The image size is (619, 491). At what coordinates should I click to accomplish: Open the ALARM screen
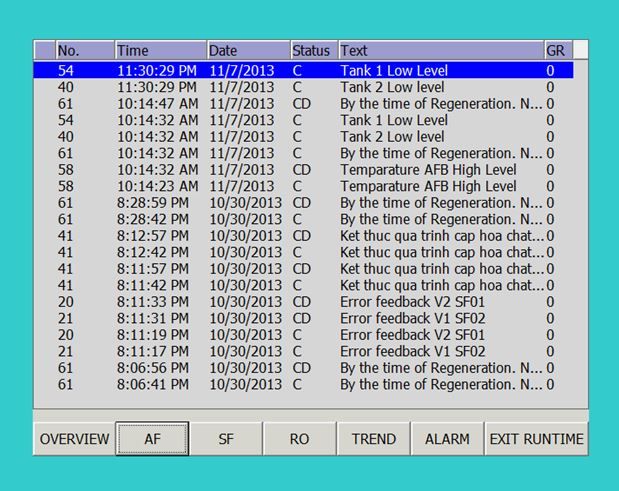coord(447,439)
